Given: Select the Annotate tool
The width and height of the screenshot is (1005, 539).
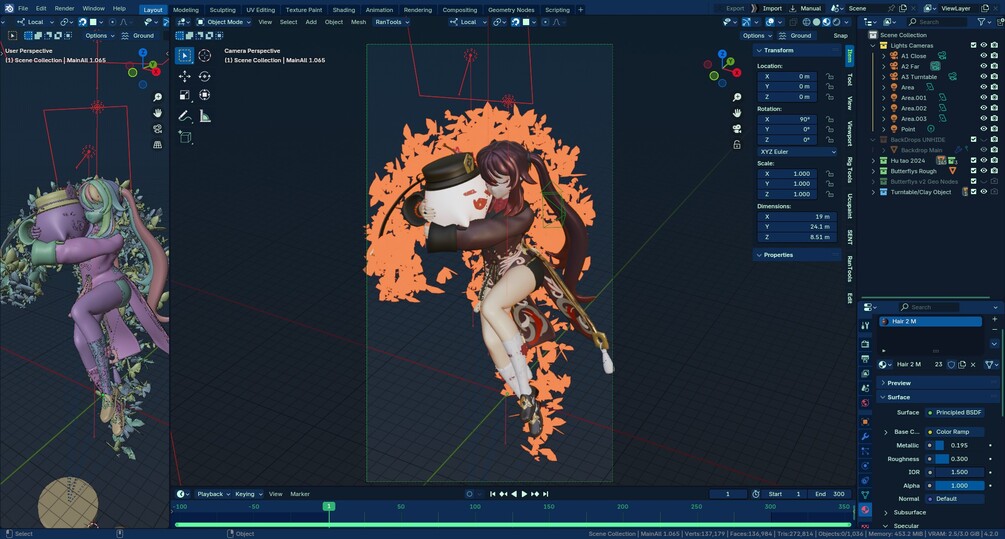Looking at the screenshot, I should tap(185, 116).
